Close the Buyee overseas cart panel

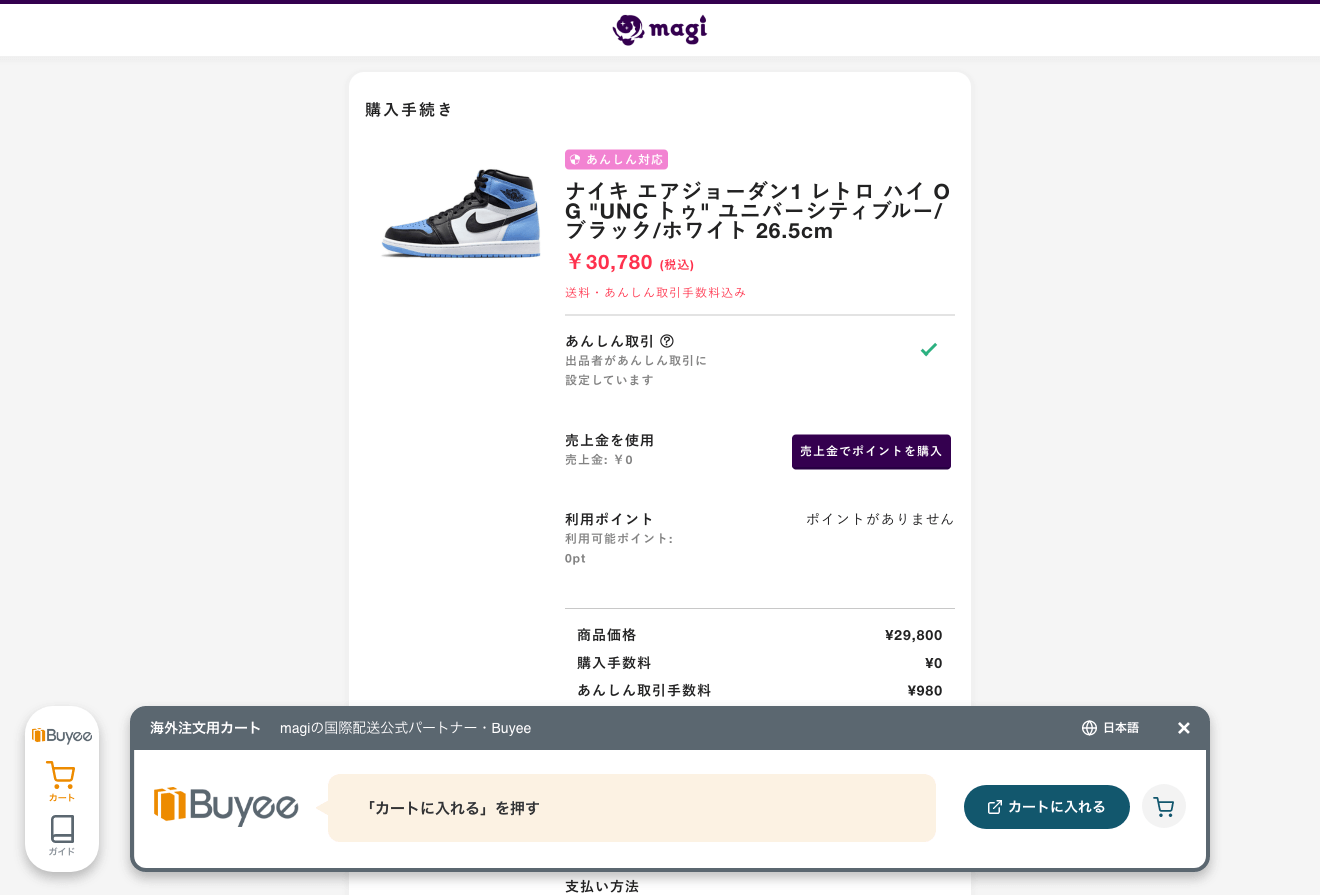pos(1184,728)
